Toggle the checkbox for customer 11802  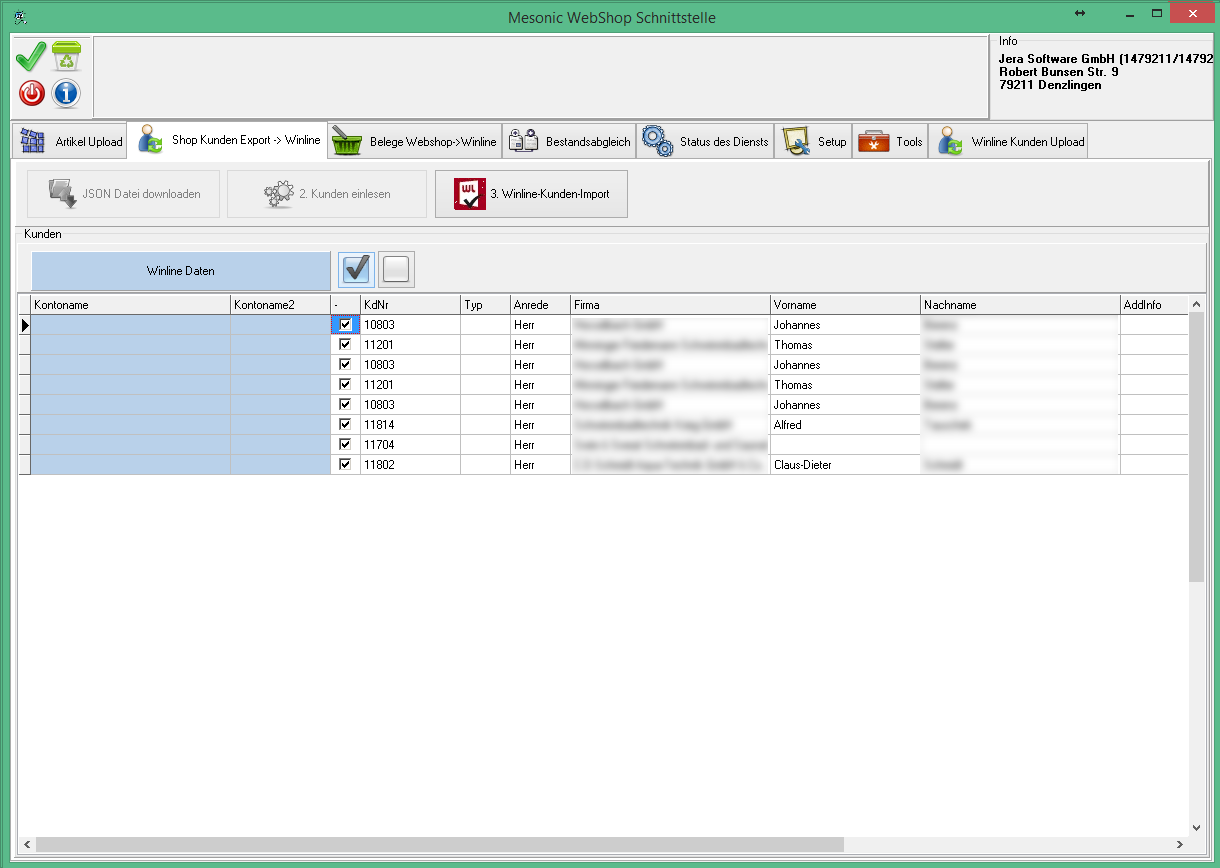[345, 464]
